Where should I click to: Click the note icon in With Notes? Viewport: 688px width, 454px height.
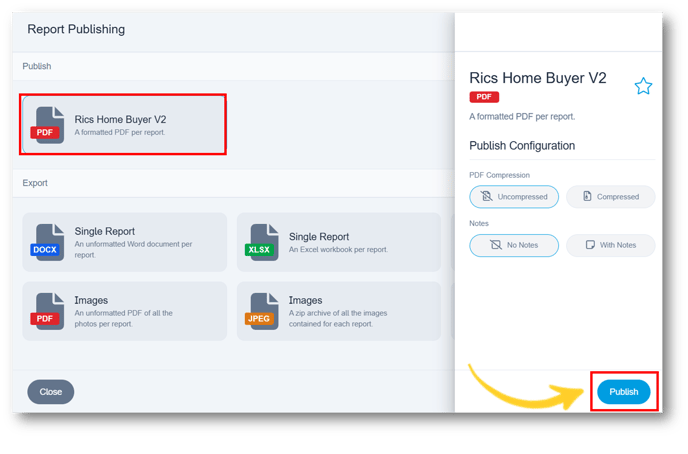click(591, 245)
